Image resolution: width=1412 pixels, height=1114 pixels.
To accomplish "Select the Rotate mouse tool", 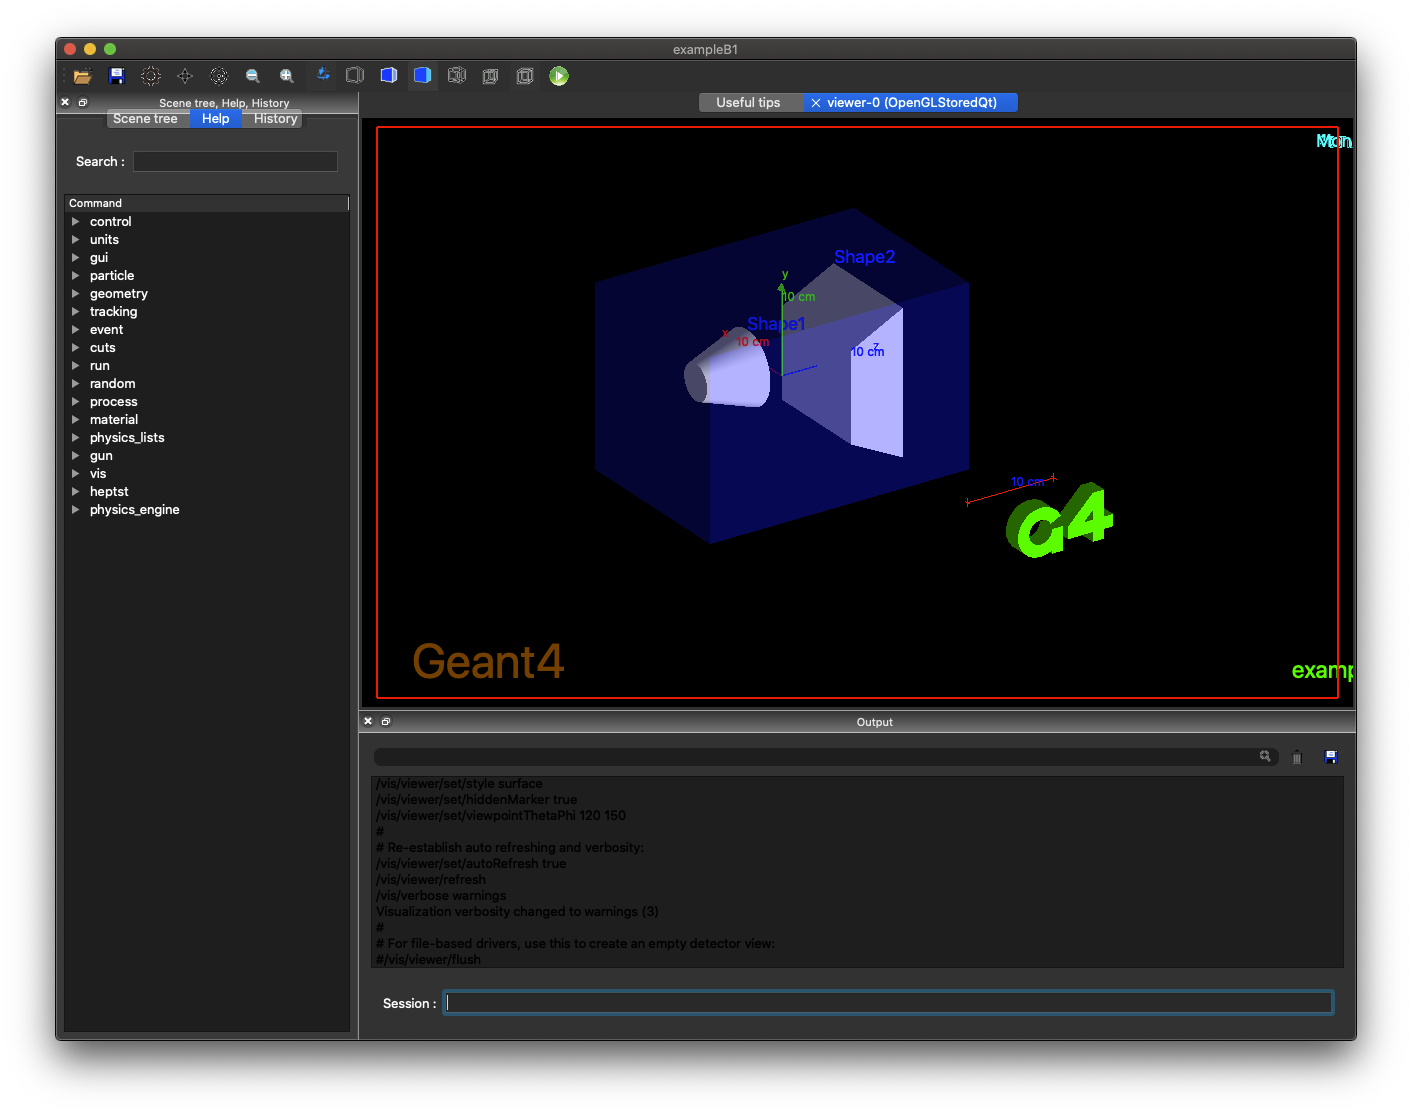I will [322, 75].
